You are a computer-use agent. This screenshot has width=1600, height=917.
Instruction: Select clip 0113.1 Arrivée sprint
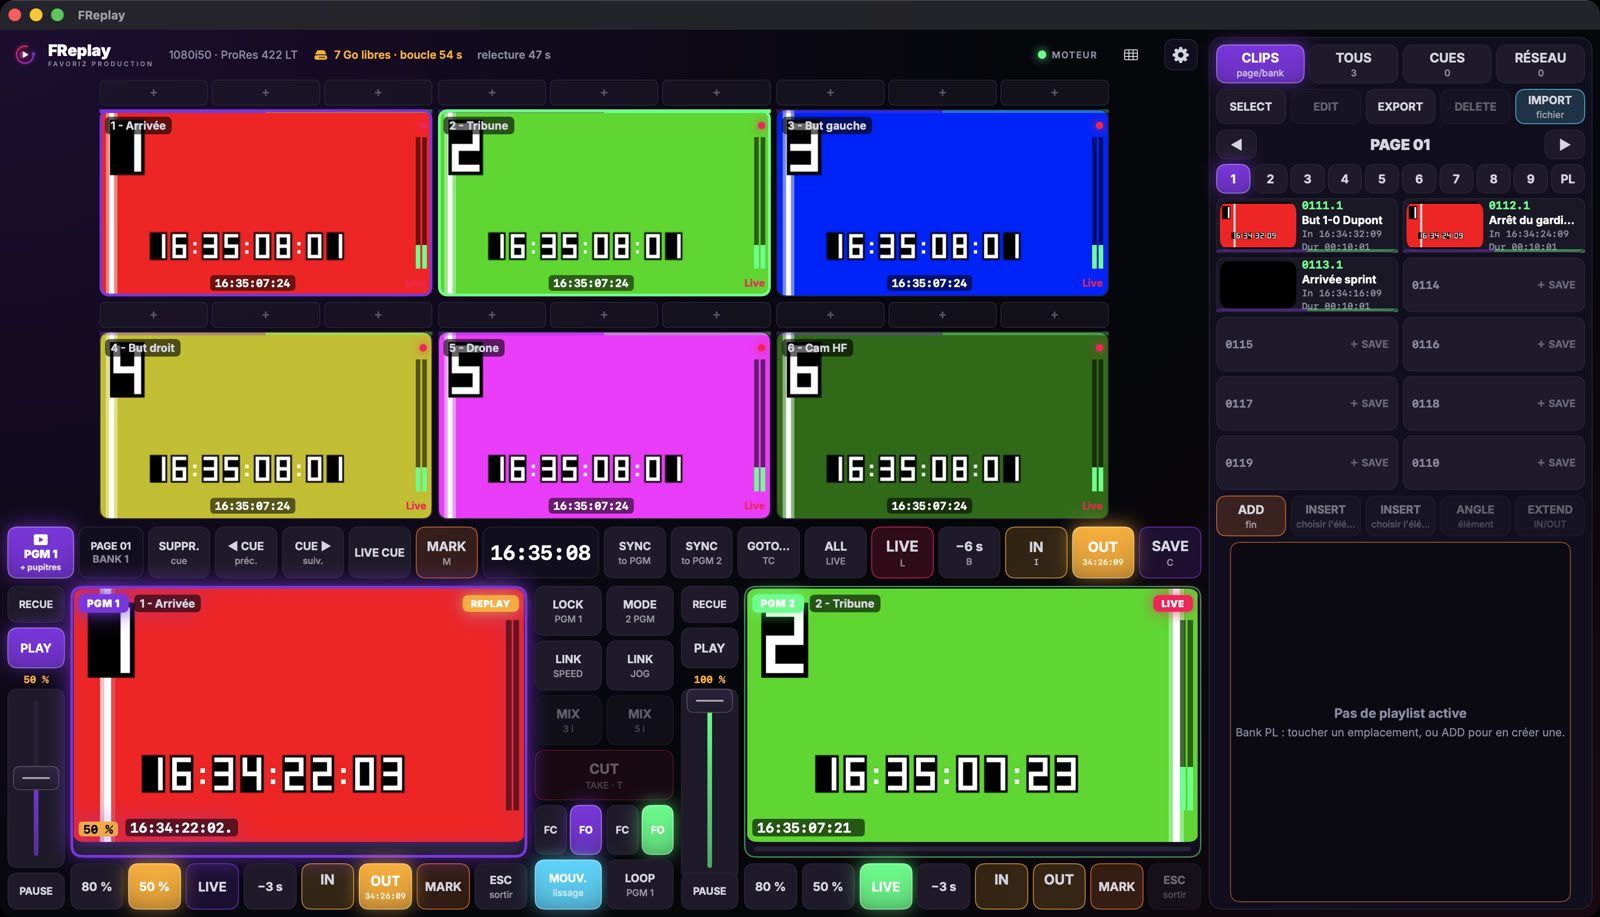[1307, 285]
